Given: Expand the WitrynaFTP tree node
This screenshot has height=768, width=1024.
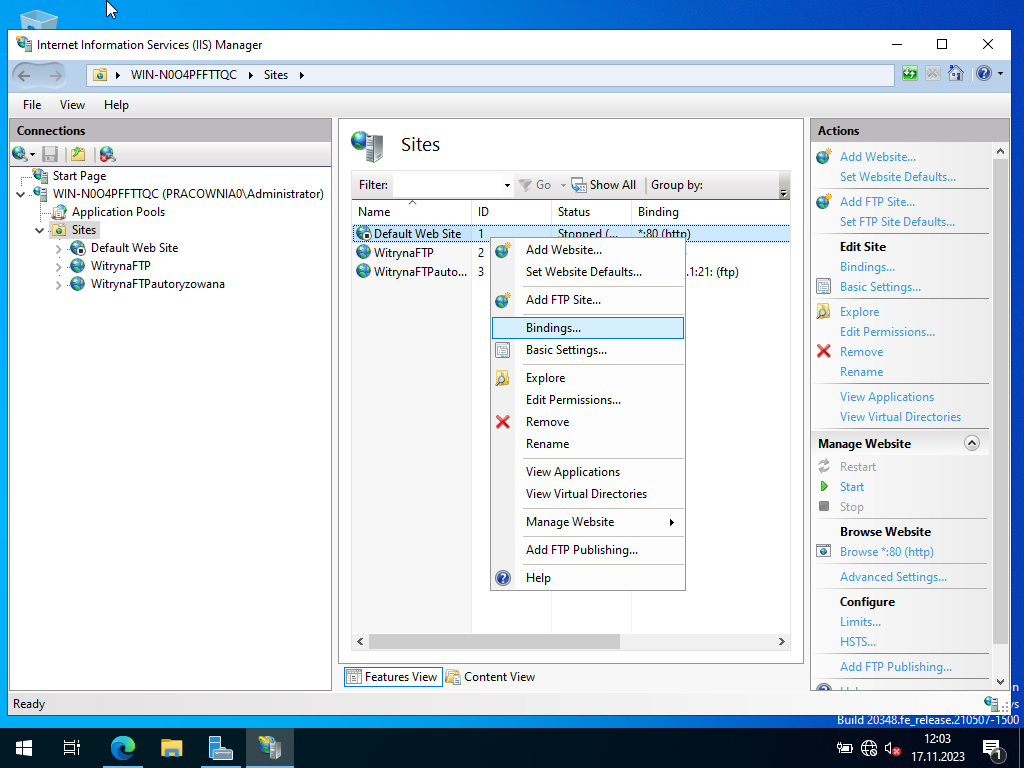Looking at the screenshot, I should (x=58, y=266).
